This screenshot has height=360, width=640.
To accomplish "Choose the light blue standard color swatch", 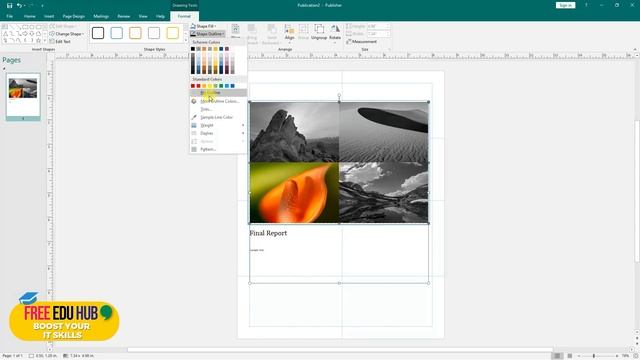I will [227, 86].
